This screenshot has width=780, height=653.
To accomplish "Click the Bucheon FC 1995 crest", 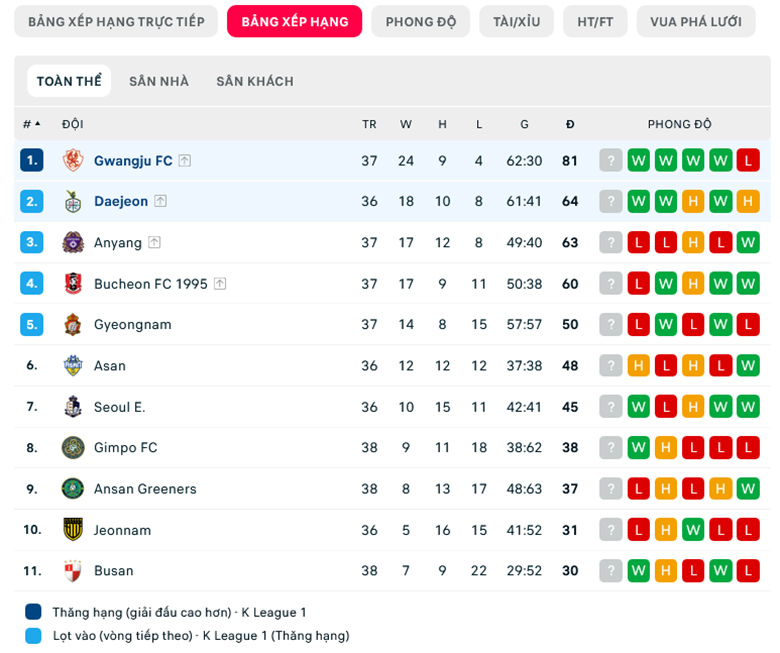I will click(73, 283).
